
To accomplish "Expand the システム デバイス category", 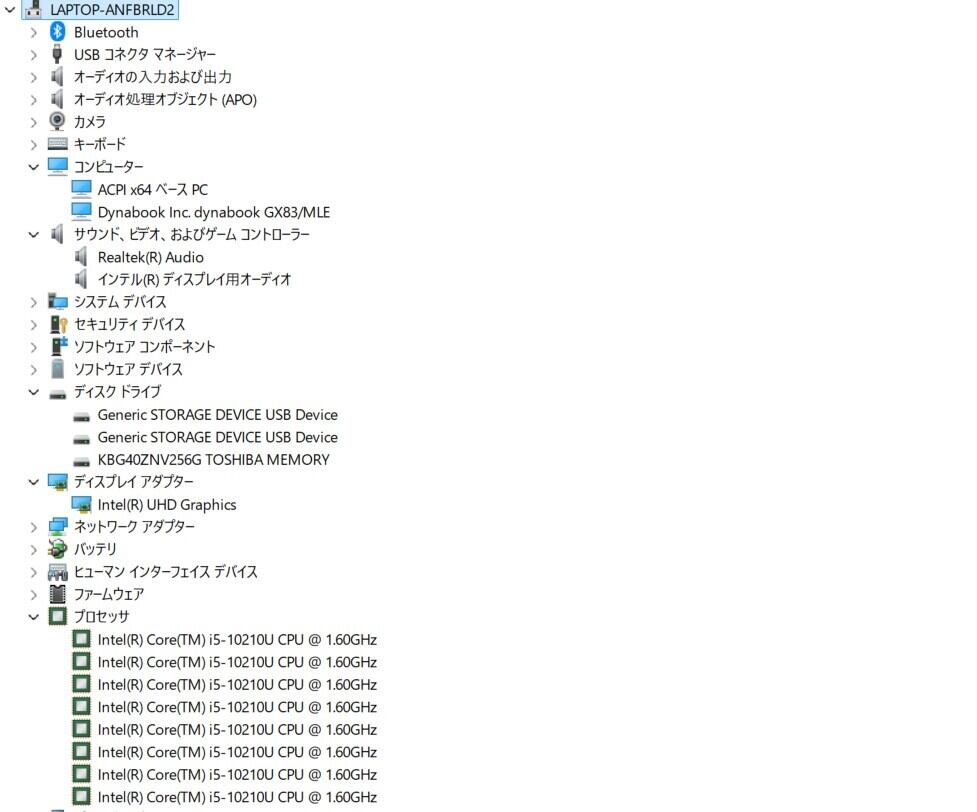I will 34,302.
